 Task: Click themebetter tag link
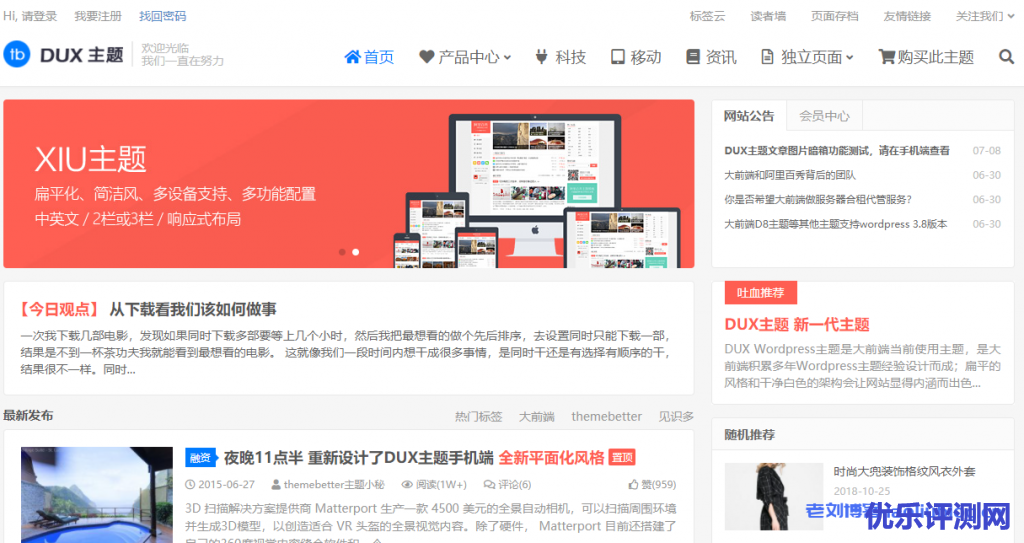click(607, 416)
